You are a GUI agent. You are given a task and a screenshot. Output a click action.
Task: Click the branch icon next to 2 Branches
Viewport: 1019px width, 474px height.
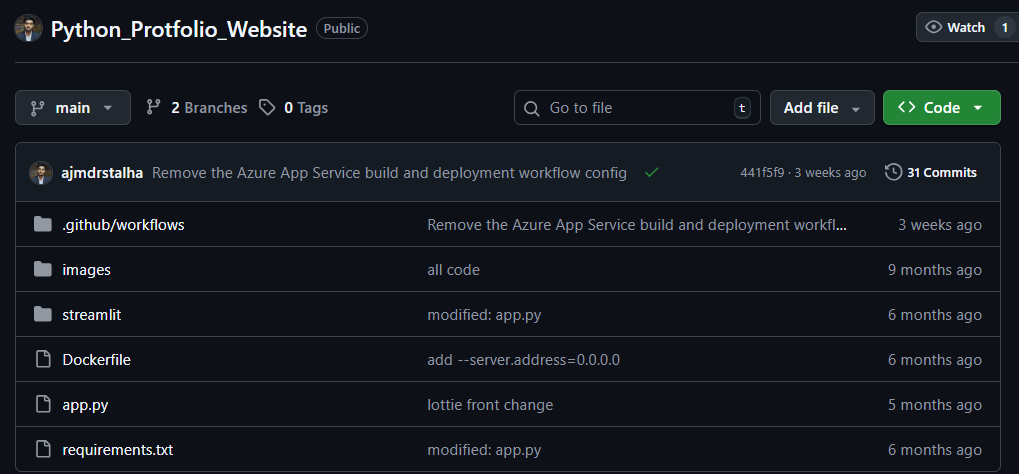point(153,107)
